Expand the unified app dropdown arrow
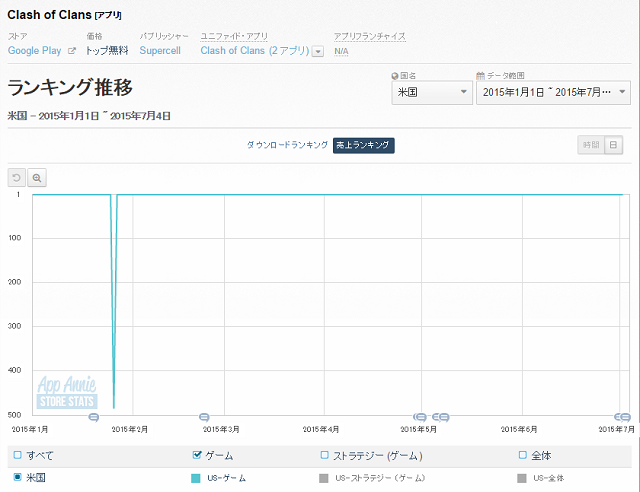 (x=318, y=51)
